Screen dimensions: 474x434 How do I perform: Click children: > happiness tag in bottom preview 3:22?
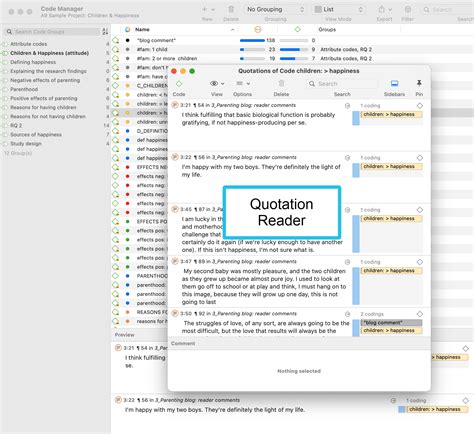pos(437,409)
